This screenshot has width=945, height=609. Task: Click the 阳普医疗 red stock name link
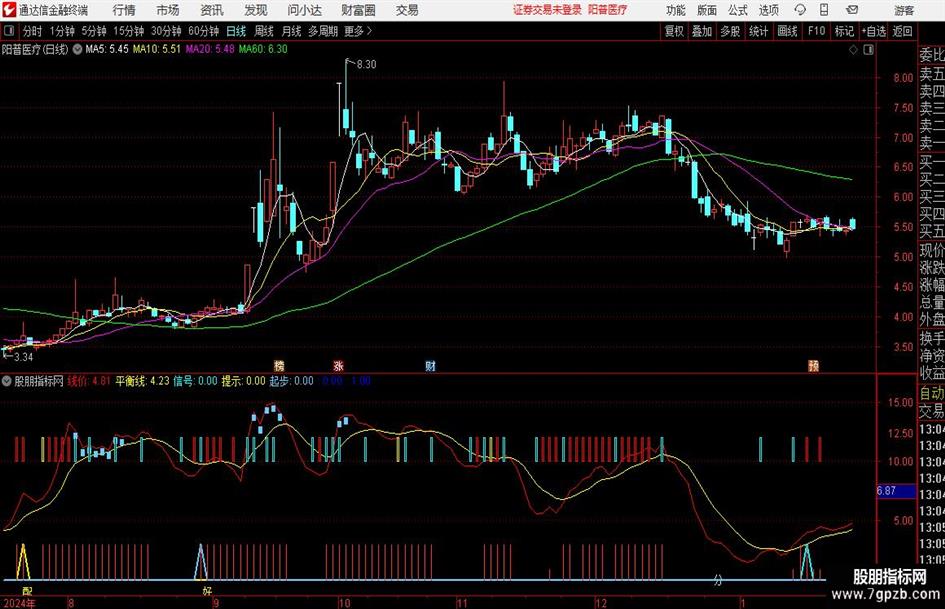click(608, 10)
